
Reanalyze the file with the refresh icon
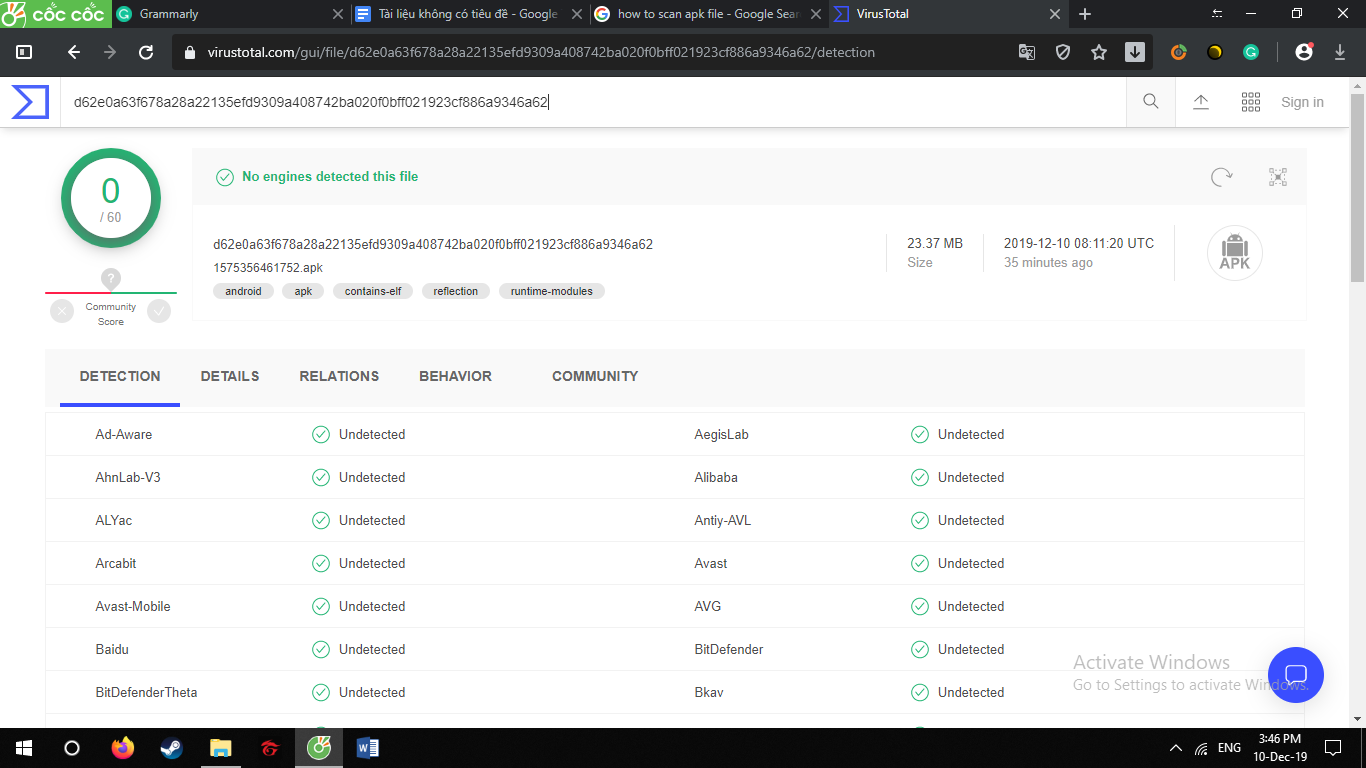(1222, 177)
